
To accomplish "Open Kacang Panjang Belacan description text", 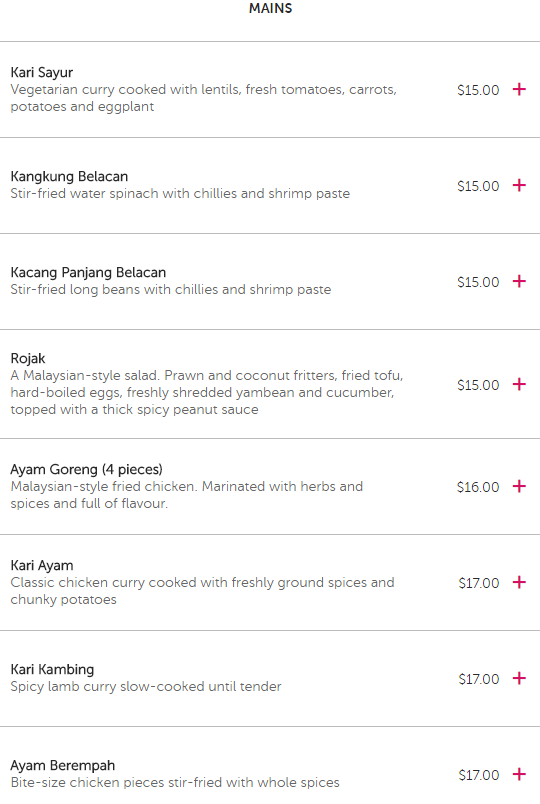I will point(171,290).
